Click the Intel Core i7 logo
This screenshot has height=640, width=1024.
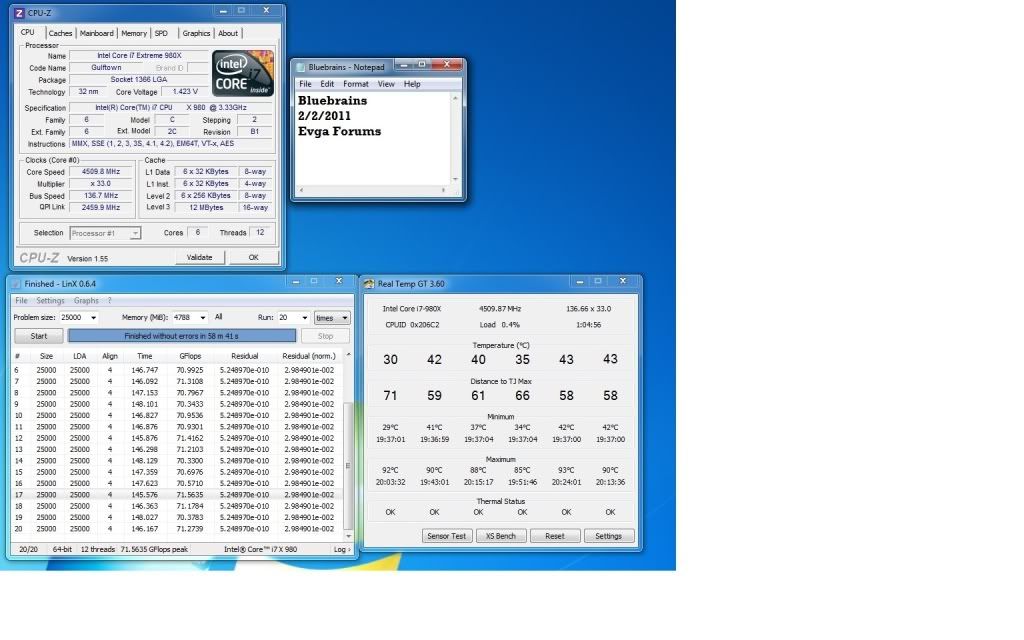coord(243,73)
